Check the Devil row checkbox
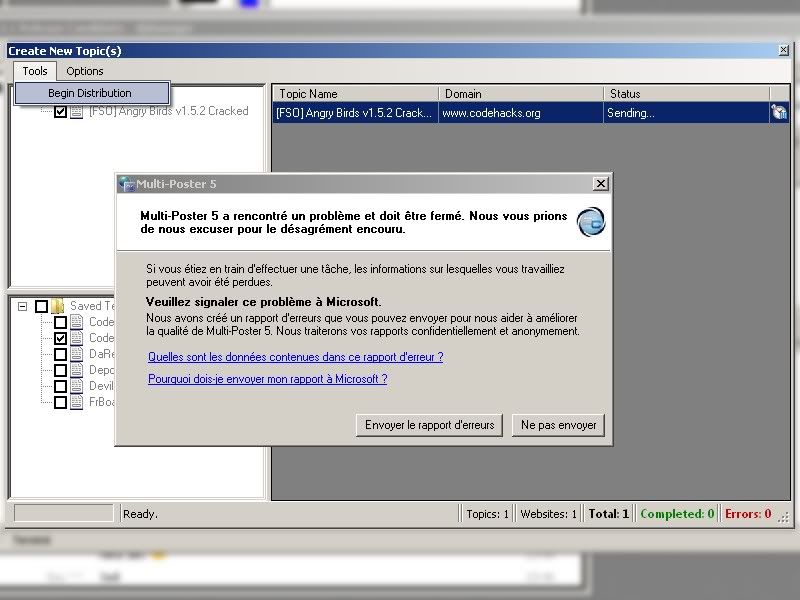 pyautogui.click(x=60, y=386)
